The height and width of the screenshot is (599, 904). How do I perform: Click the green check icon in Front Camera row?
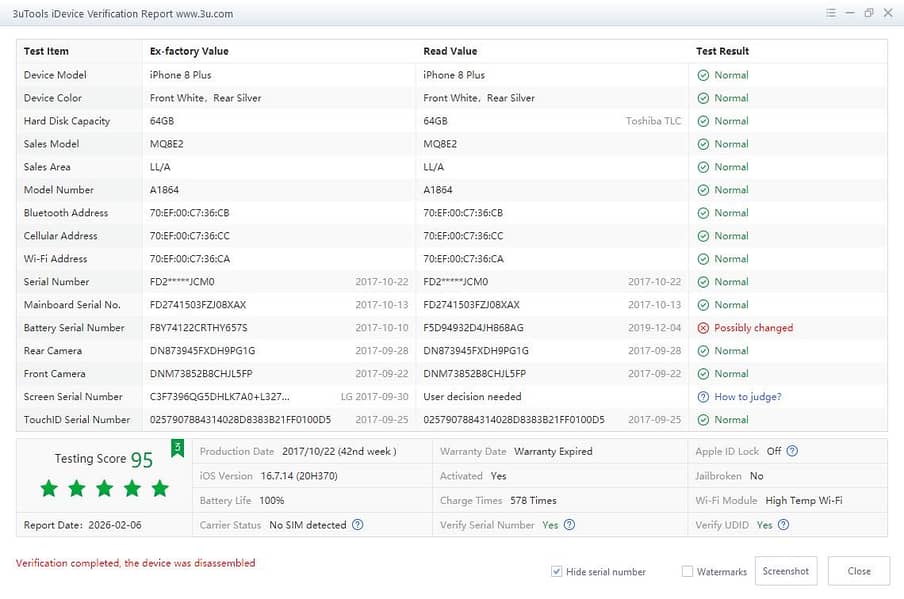(x=703, y=374)
